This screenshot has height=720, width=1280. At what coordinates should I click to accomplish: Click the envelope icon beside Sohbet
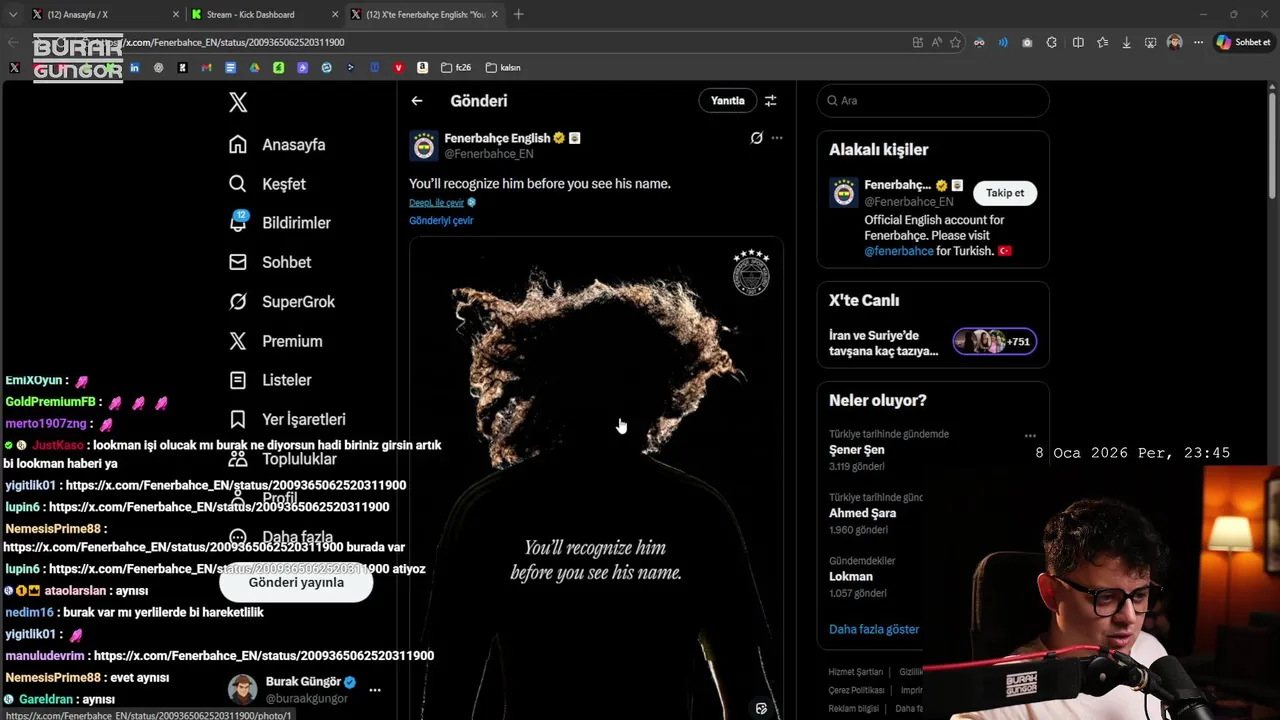(238, 262)
